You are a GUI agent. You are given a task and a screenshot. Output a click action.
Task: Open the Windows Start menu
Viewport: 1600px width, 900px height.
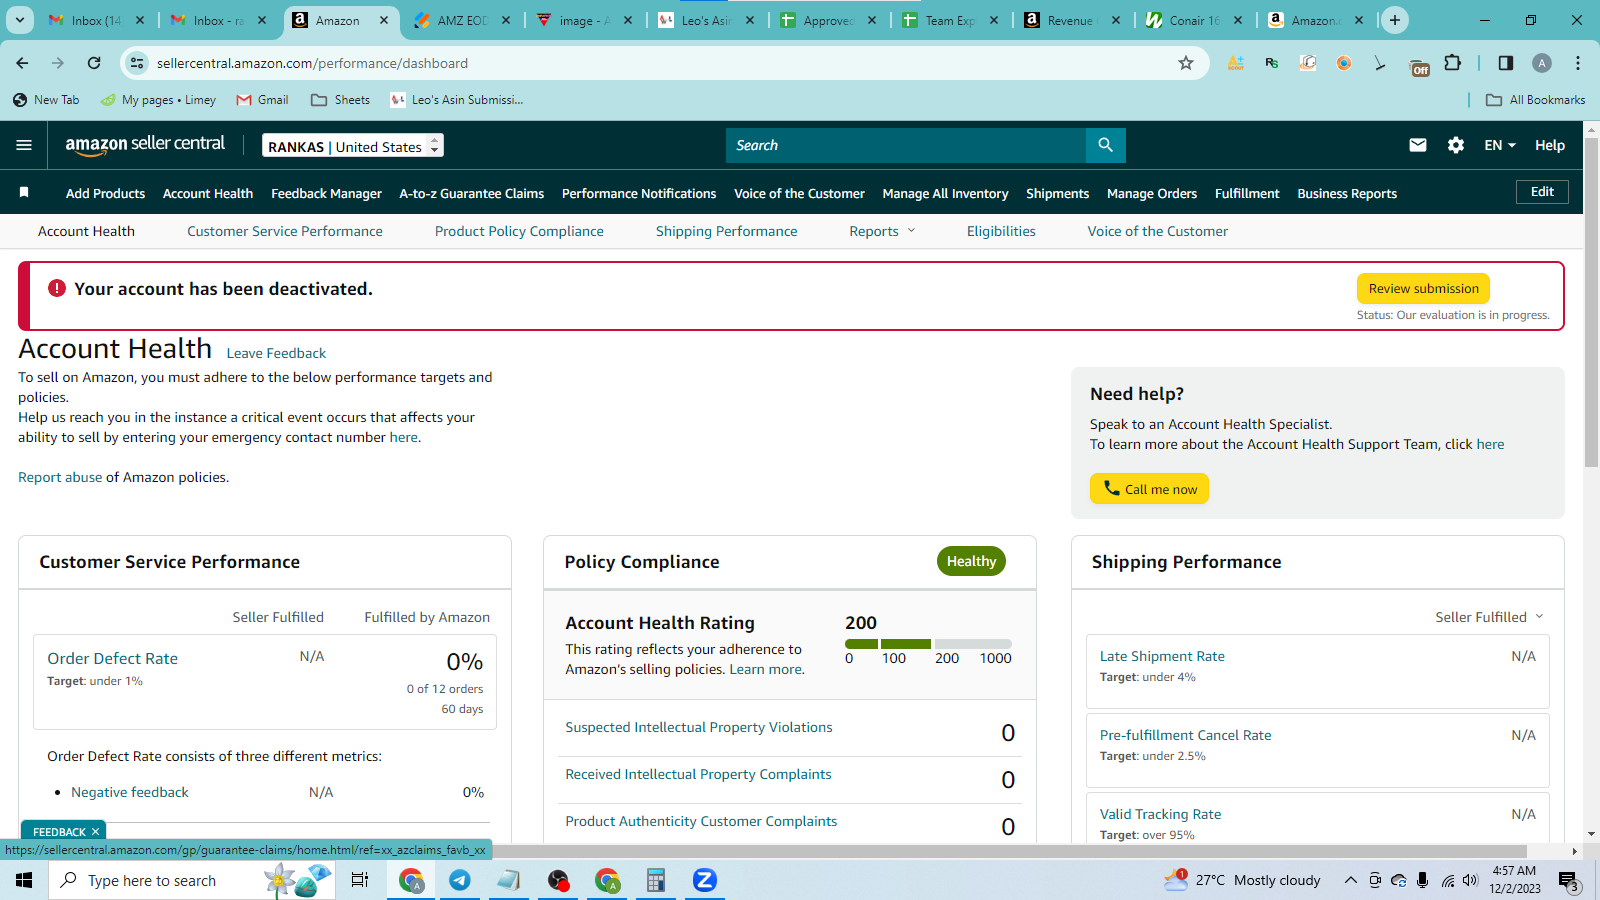click(x=24, y=880)
